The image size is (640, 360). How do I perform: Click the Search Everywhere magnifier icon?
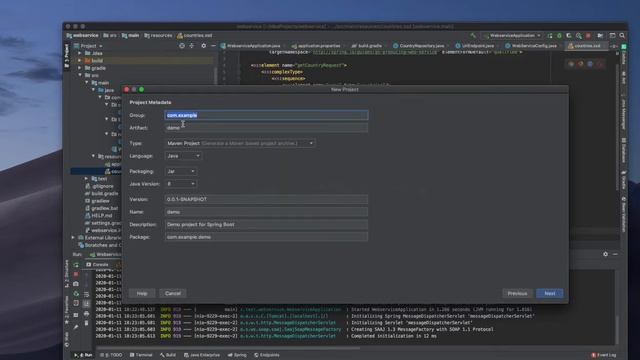[x=622, y=36]
